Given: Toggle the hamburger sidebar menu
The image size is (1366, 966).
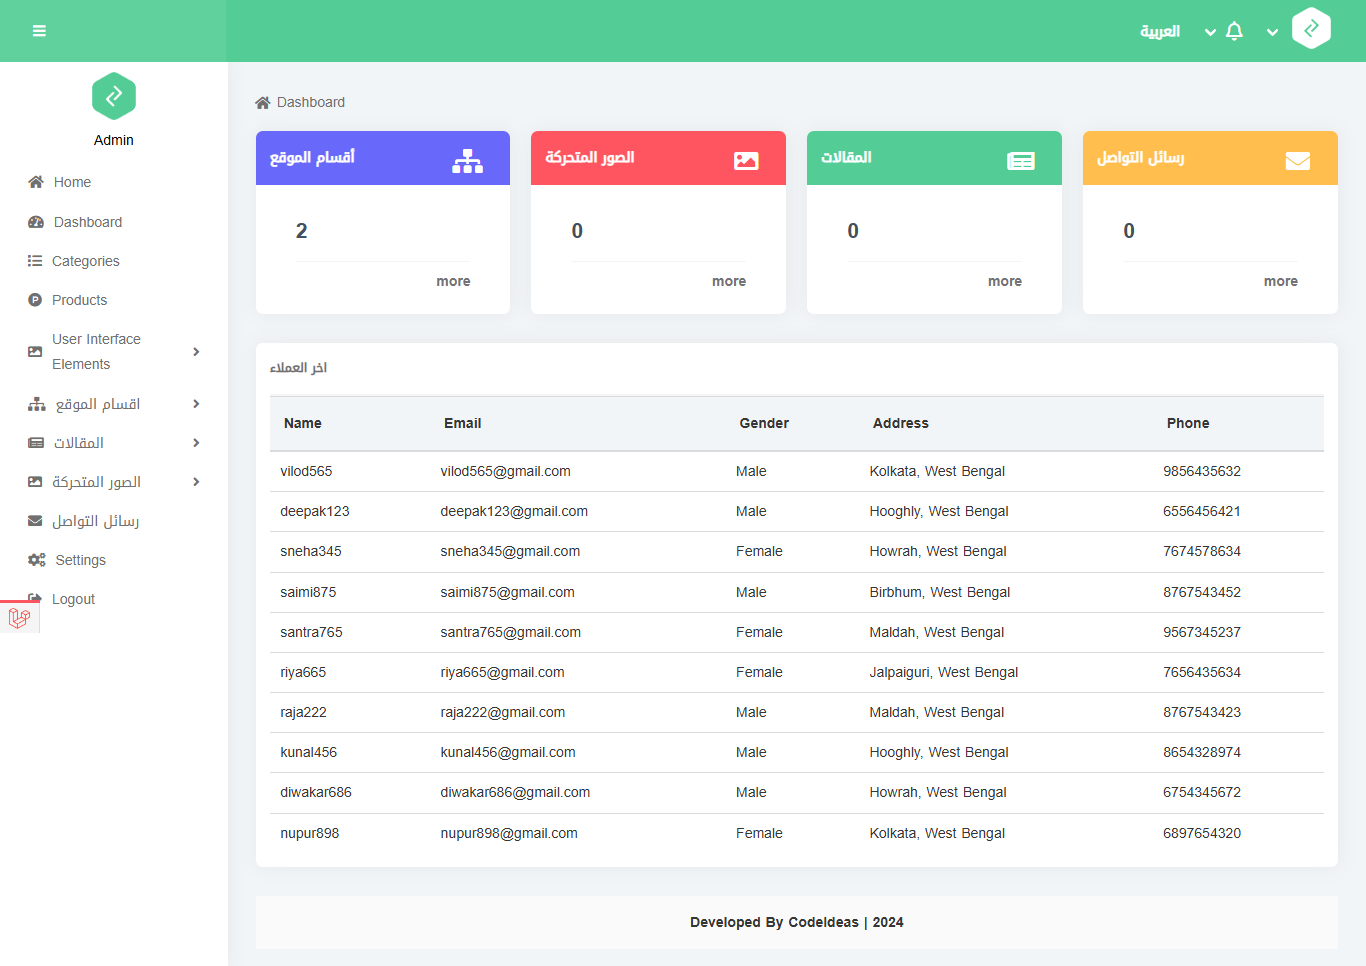Looking at the screenshot, I should [39, 31].
